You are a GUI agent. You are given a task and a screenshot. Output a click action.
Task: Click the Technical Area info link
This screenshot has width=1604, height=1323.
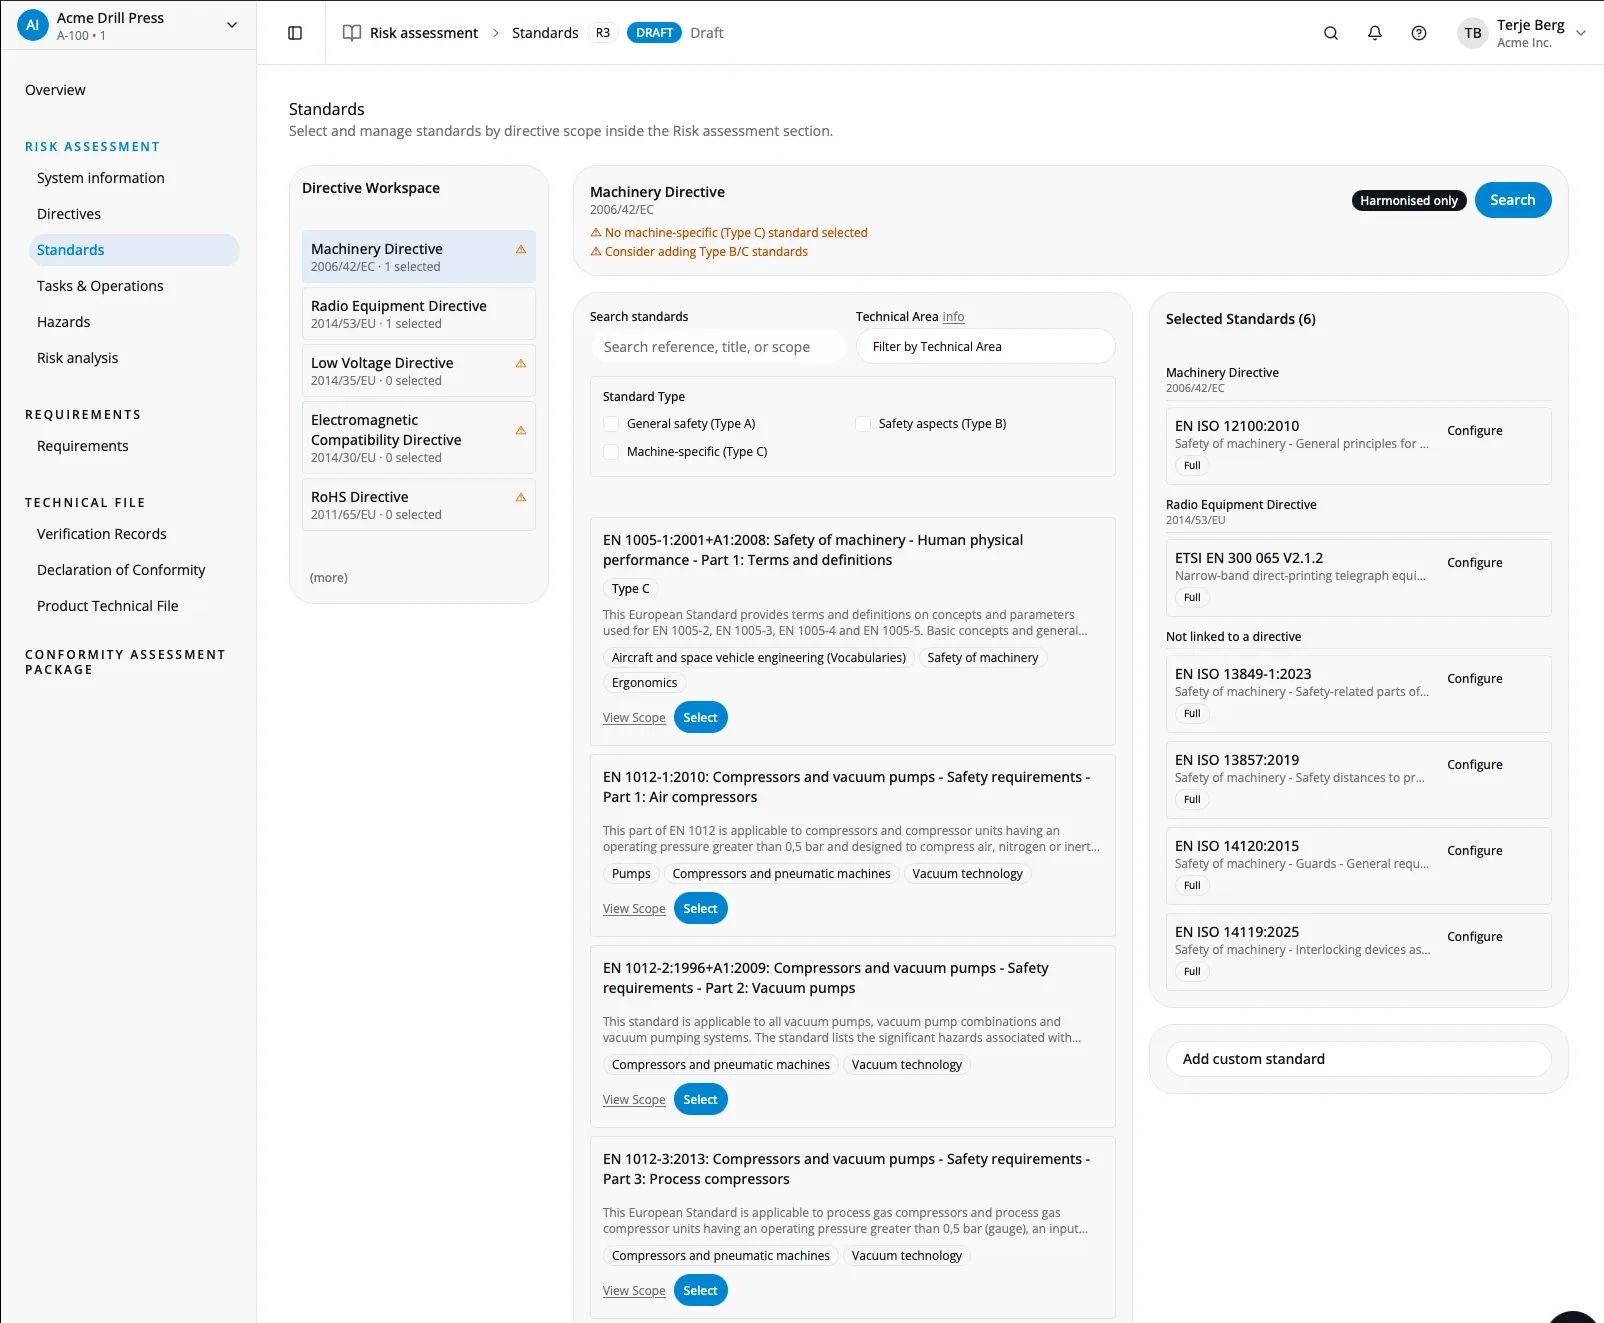[x=954, y=317]
